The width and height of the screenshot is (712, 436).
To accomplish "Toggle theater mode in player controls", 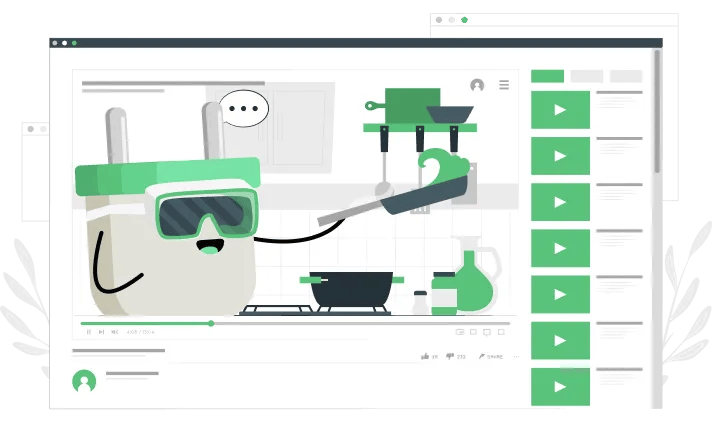I will (x=473, y=332).
